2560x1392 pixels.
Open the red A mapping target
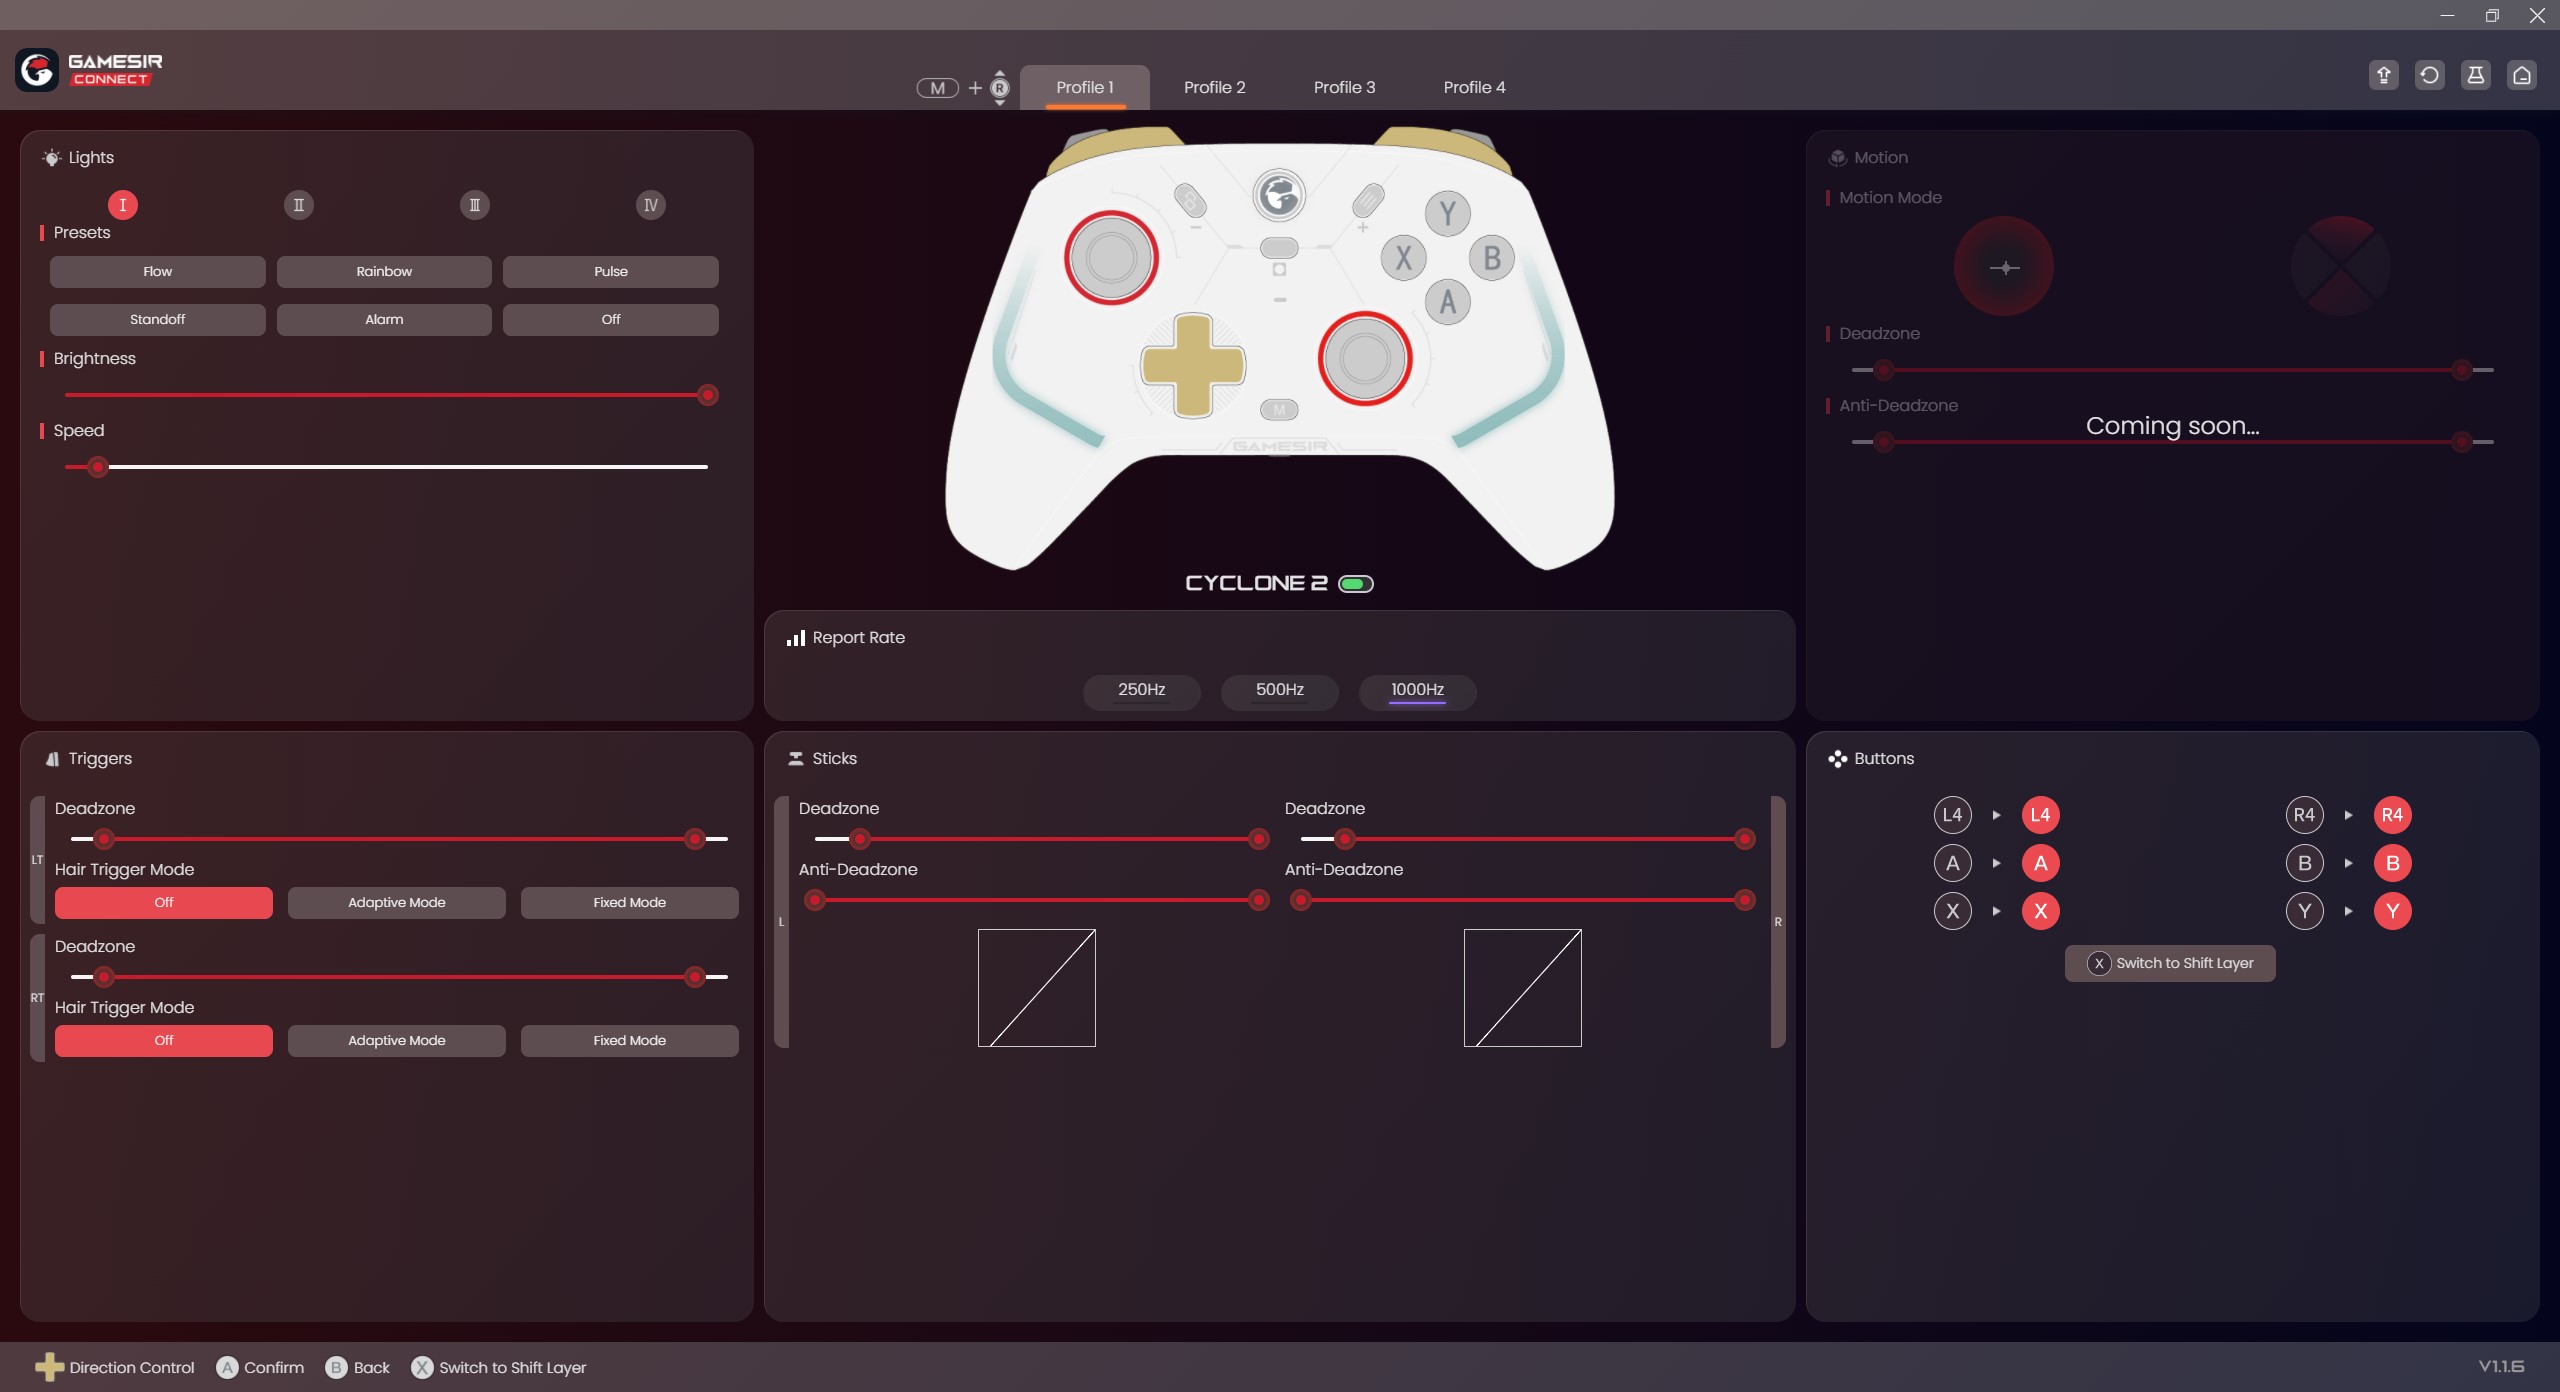tap(2041, 863)
